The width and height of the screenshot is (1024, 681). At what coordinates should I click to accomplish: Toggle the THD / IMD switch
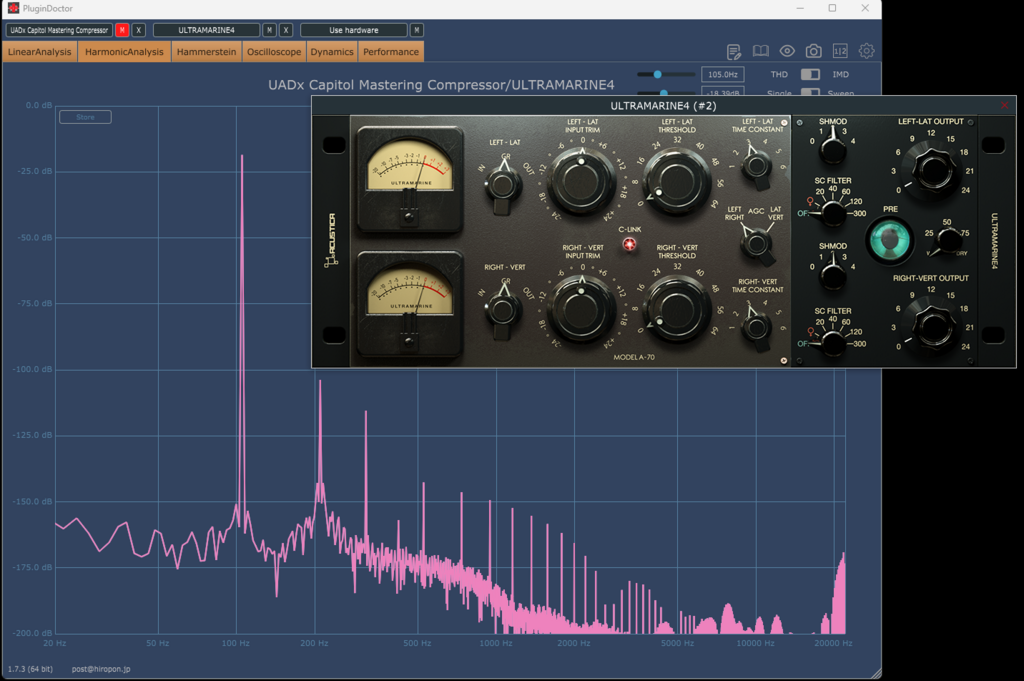[x=810, y=74]
